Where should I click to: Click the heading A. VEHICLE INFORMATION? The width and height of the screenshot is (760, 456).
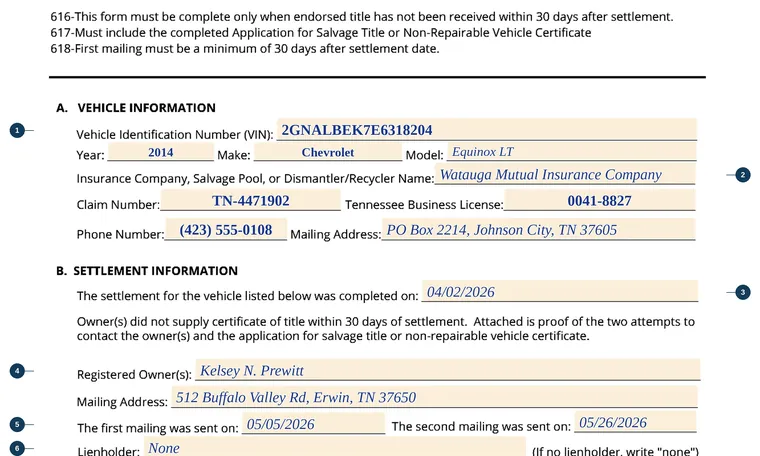[136, 108]
